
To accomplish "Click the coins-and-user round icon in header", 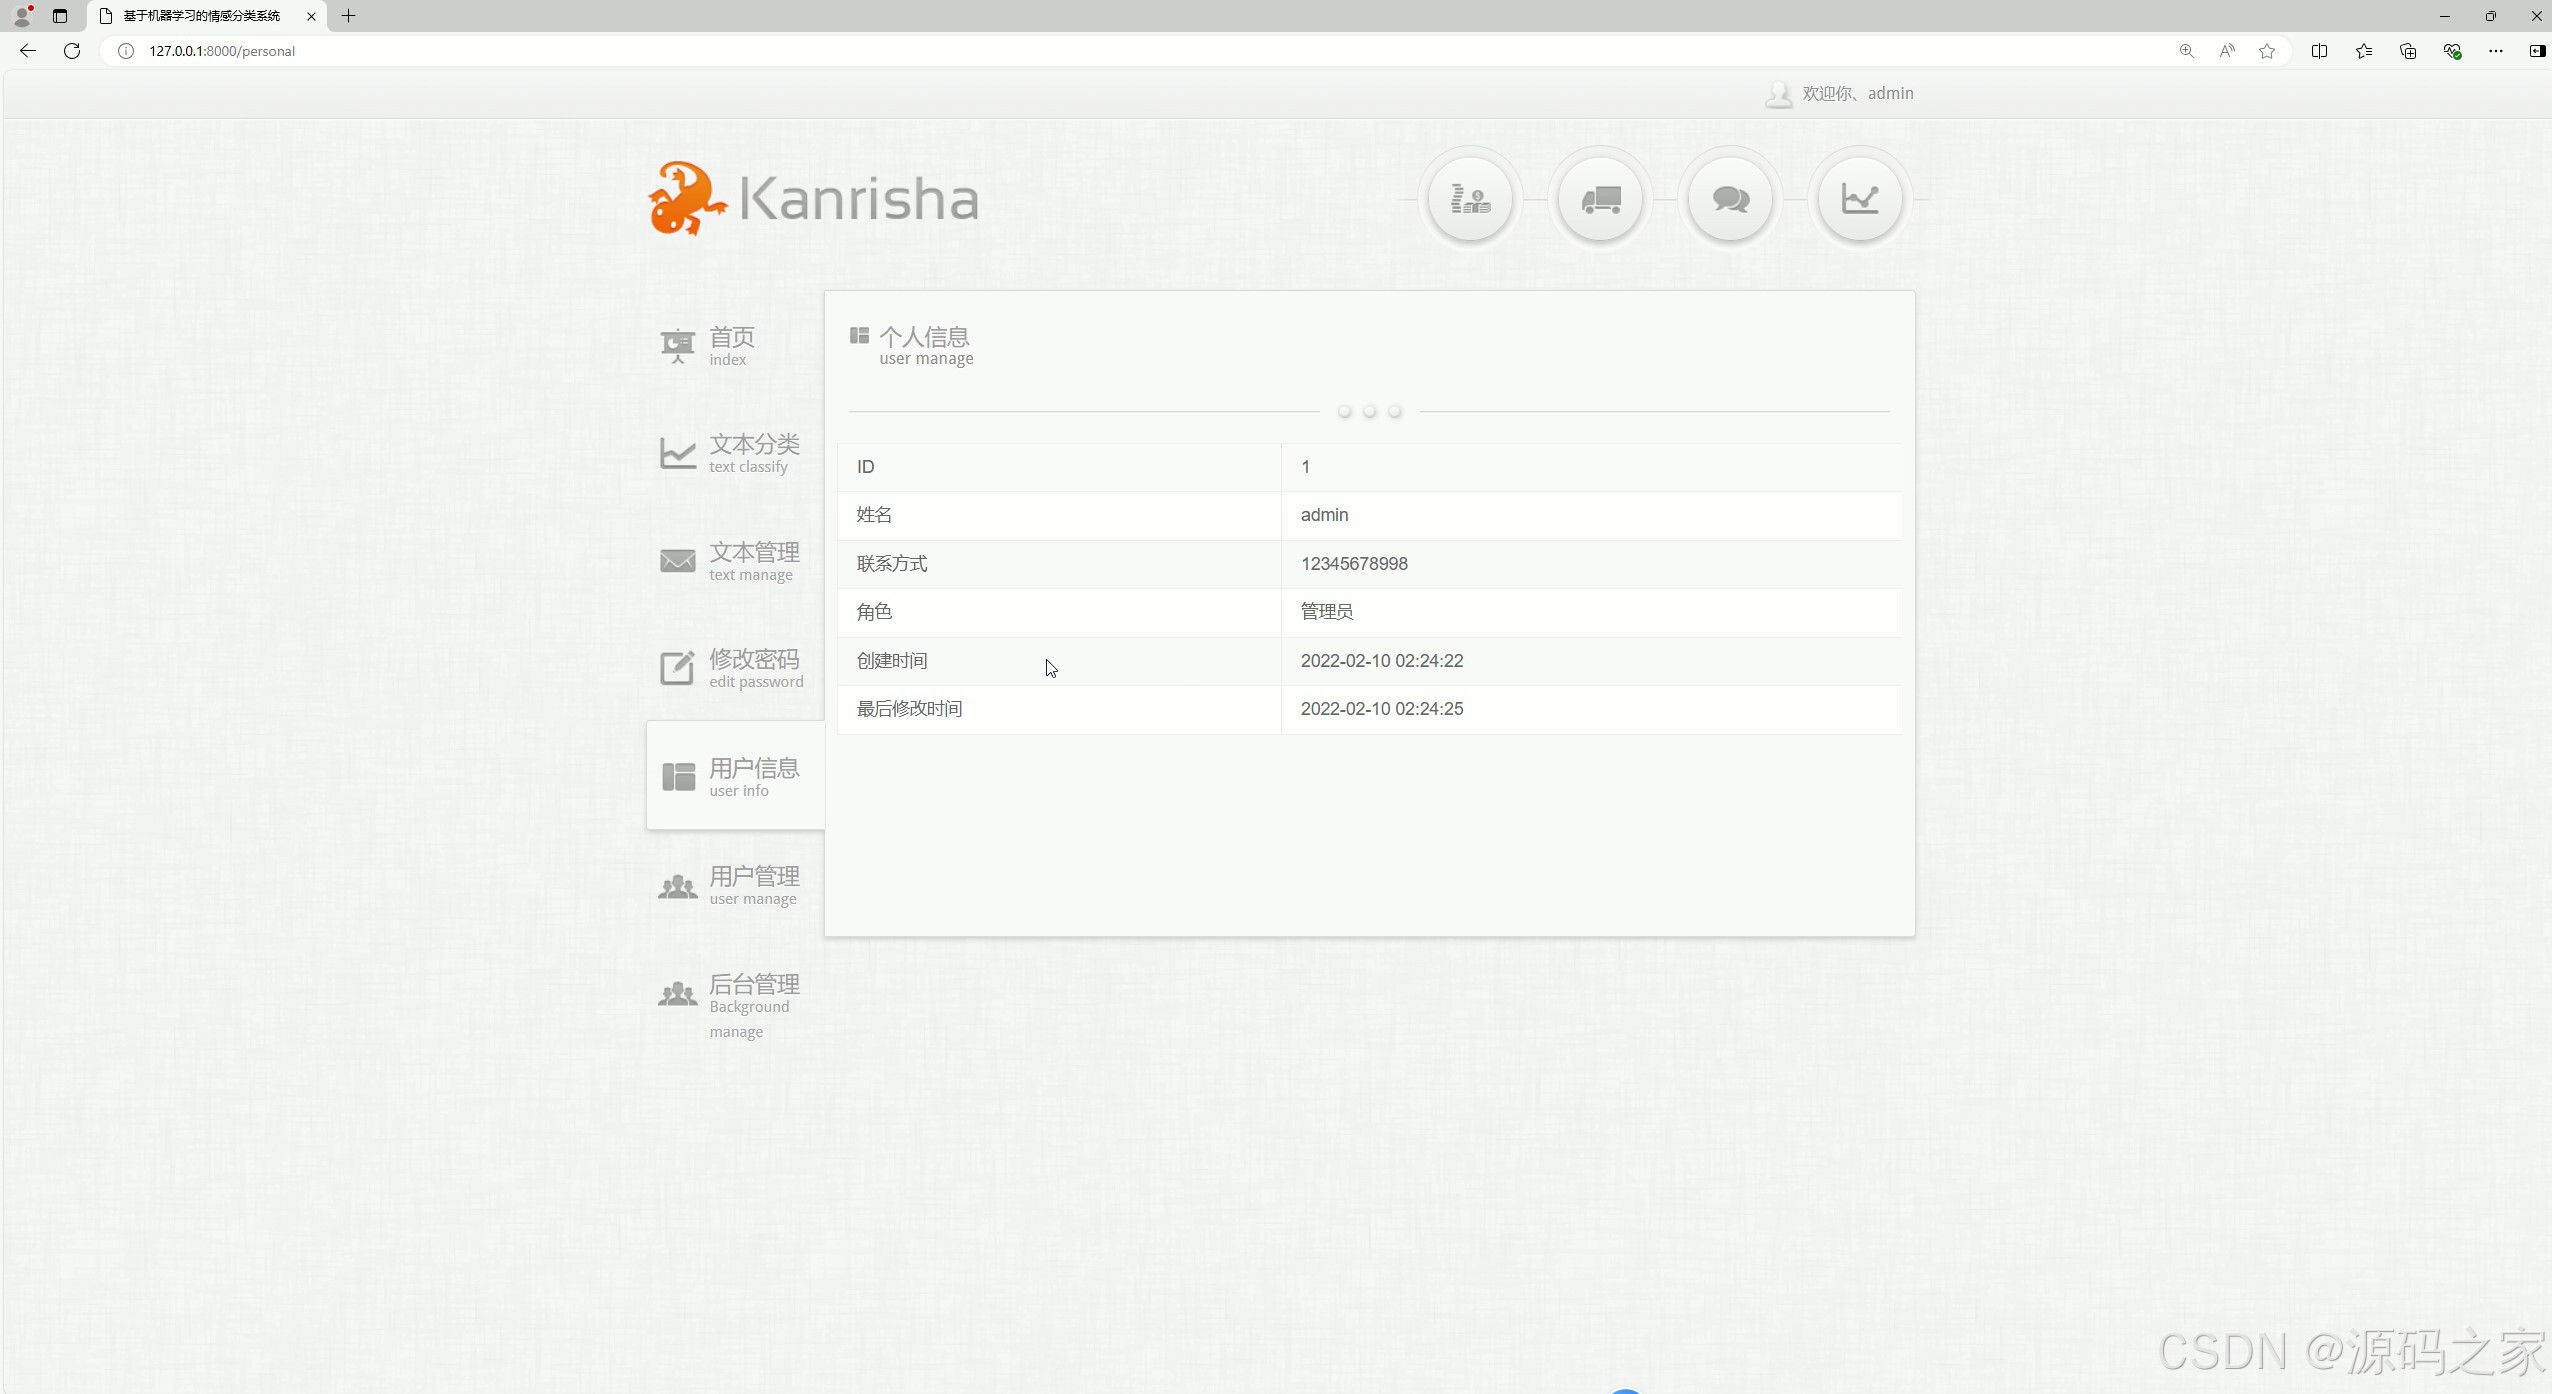I will click(1470, 199).
